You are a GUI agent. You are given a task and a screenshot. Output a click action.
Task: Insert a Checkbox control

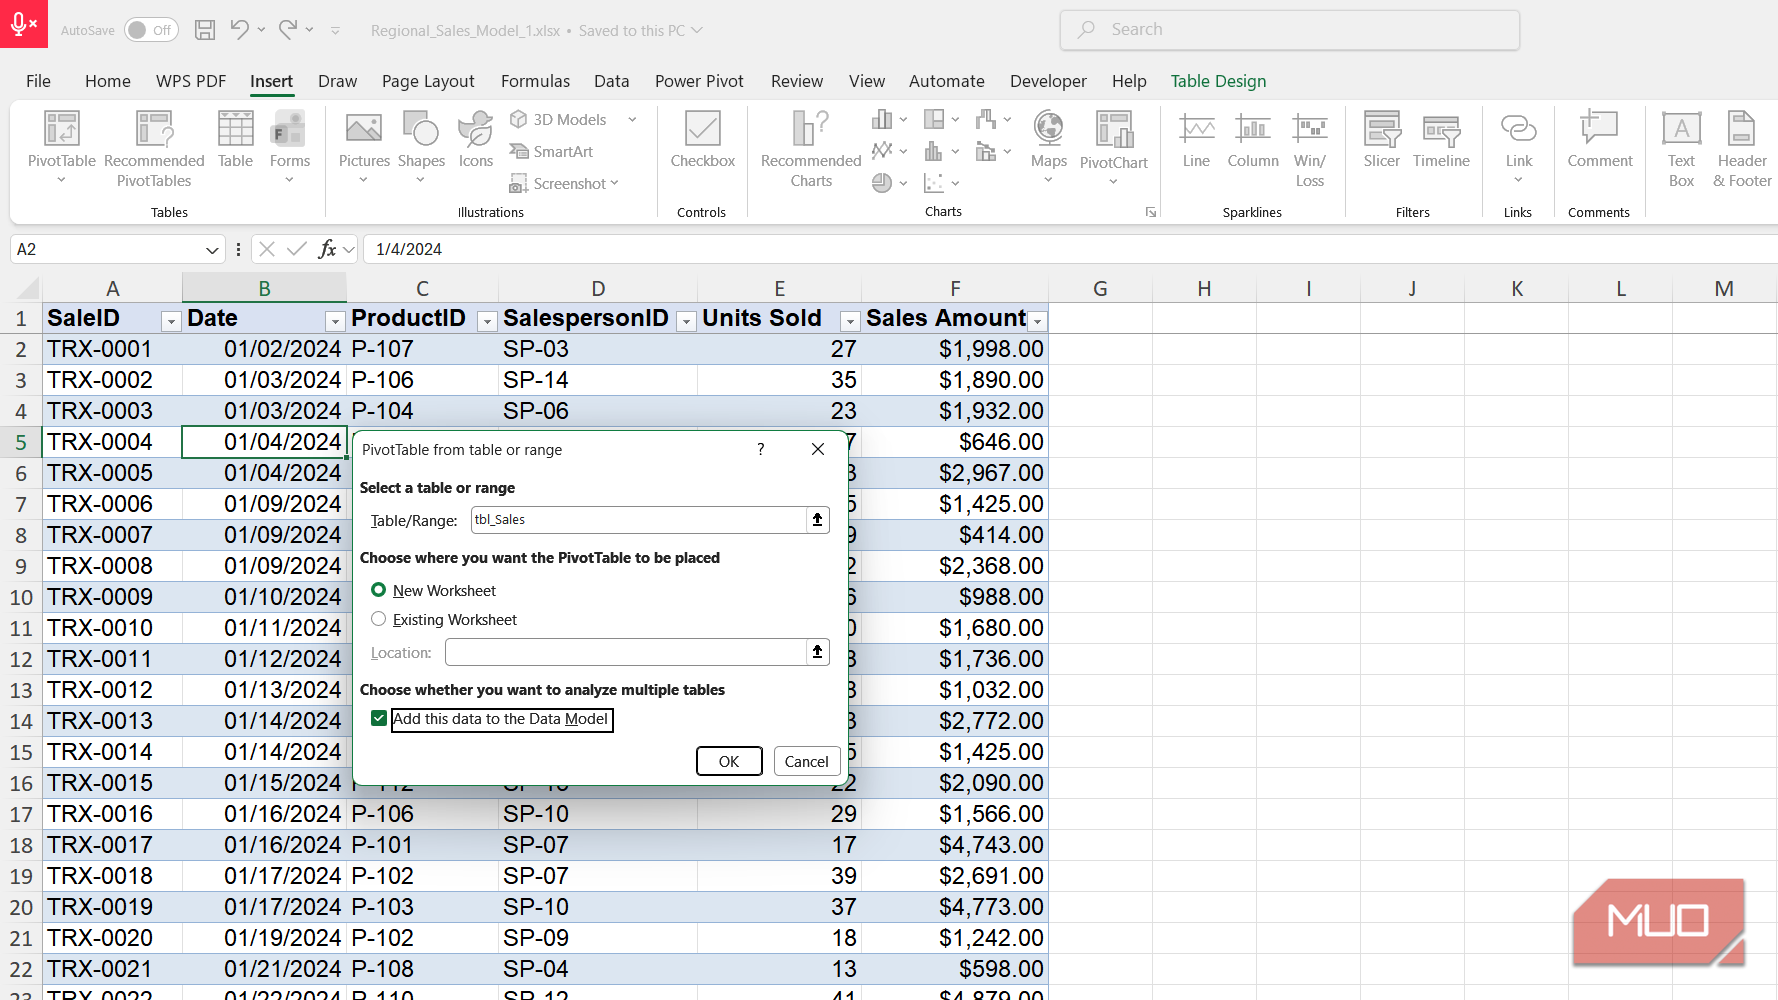coord(702,140)
